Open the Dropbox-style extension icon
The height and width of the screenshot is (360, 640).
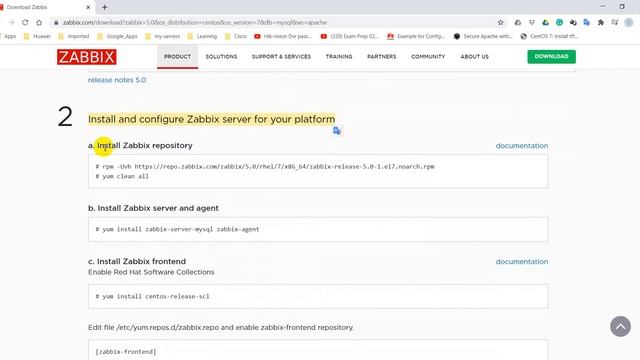pos(531,22)
